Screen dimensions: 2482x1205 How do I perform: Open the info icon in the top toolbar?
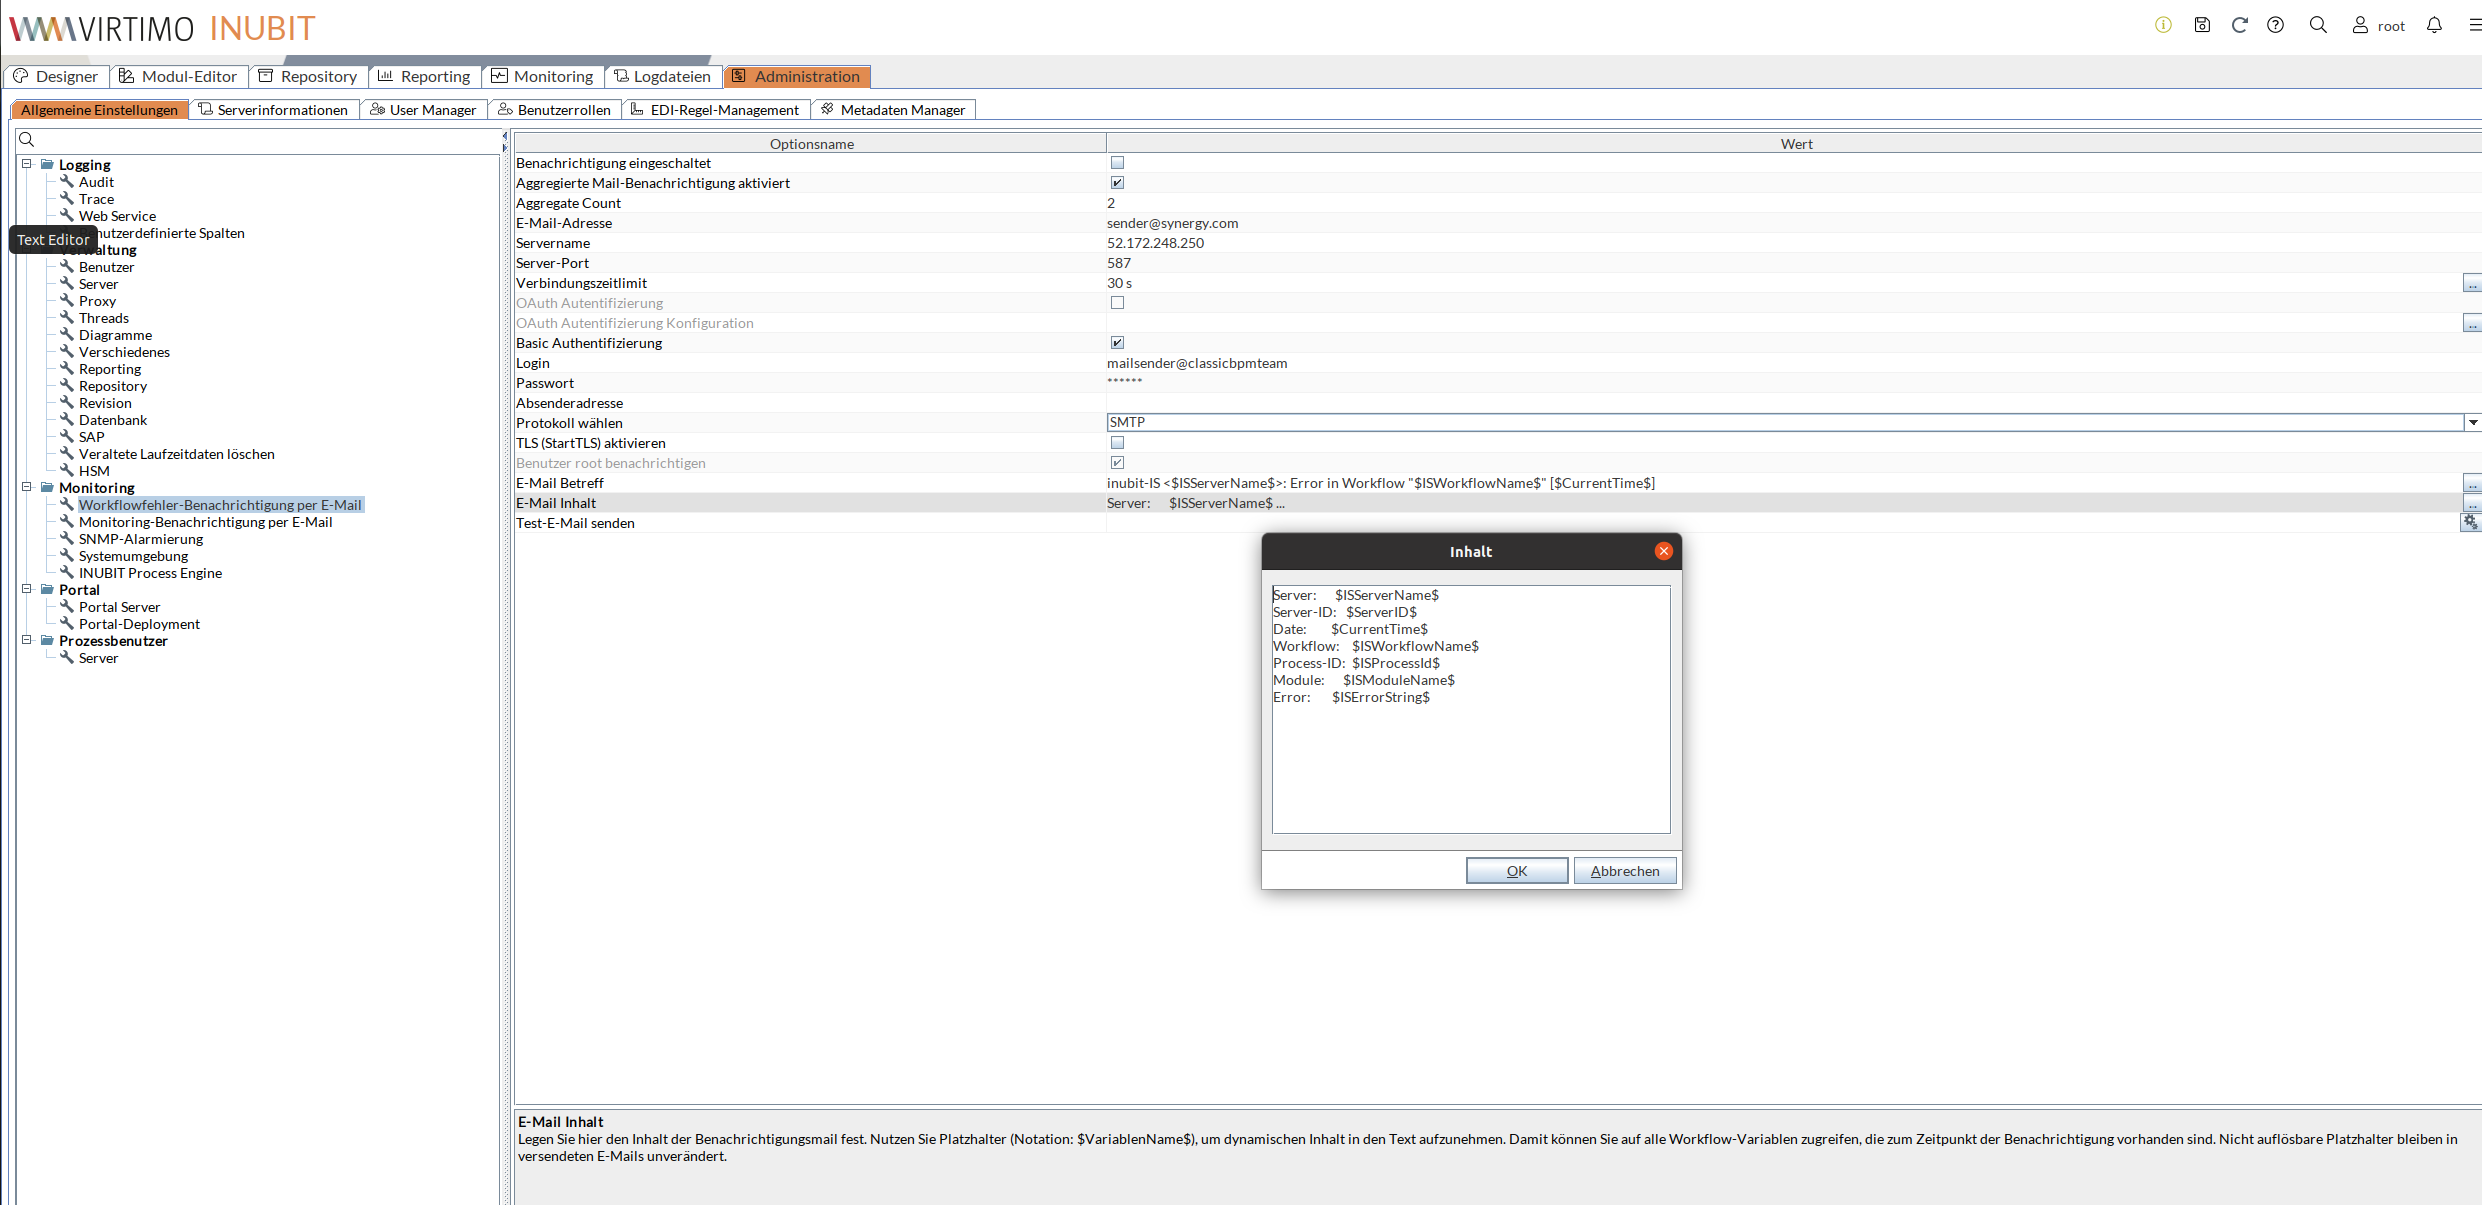[2162, 25]
